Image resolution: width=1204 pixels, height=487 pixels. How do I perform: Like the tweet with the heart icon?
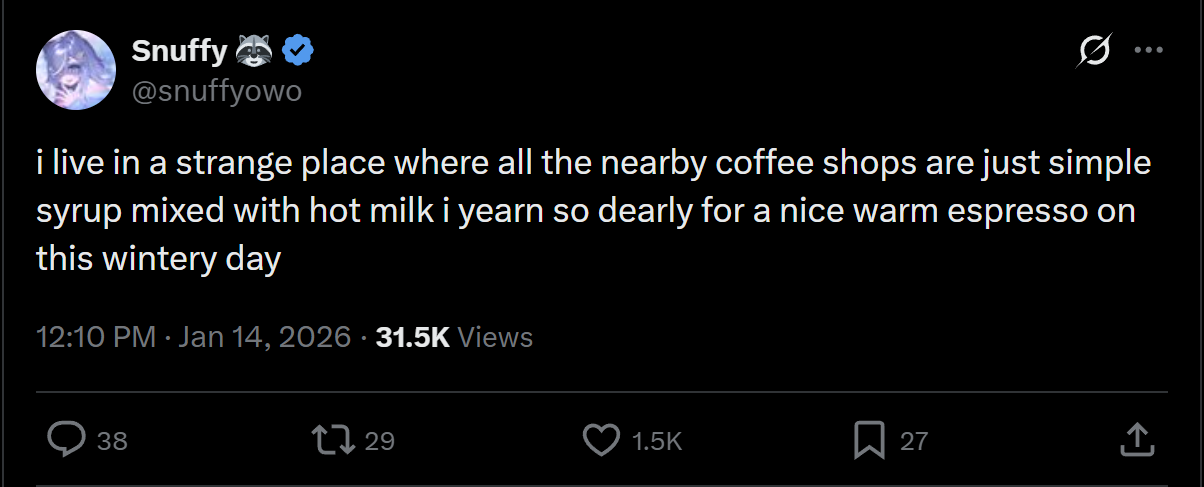[600, 439]
